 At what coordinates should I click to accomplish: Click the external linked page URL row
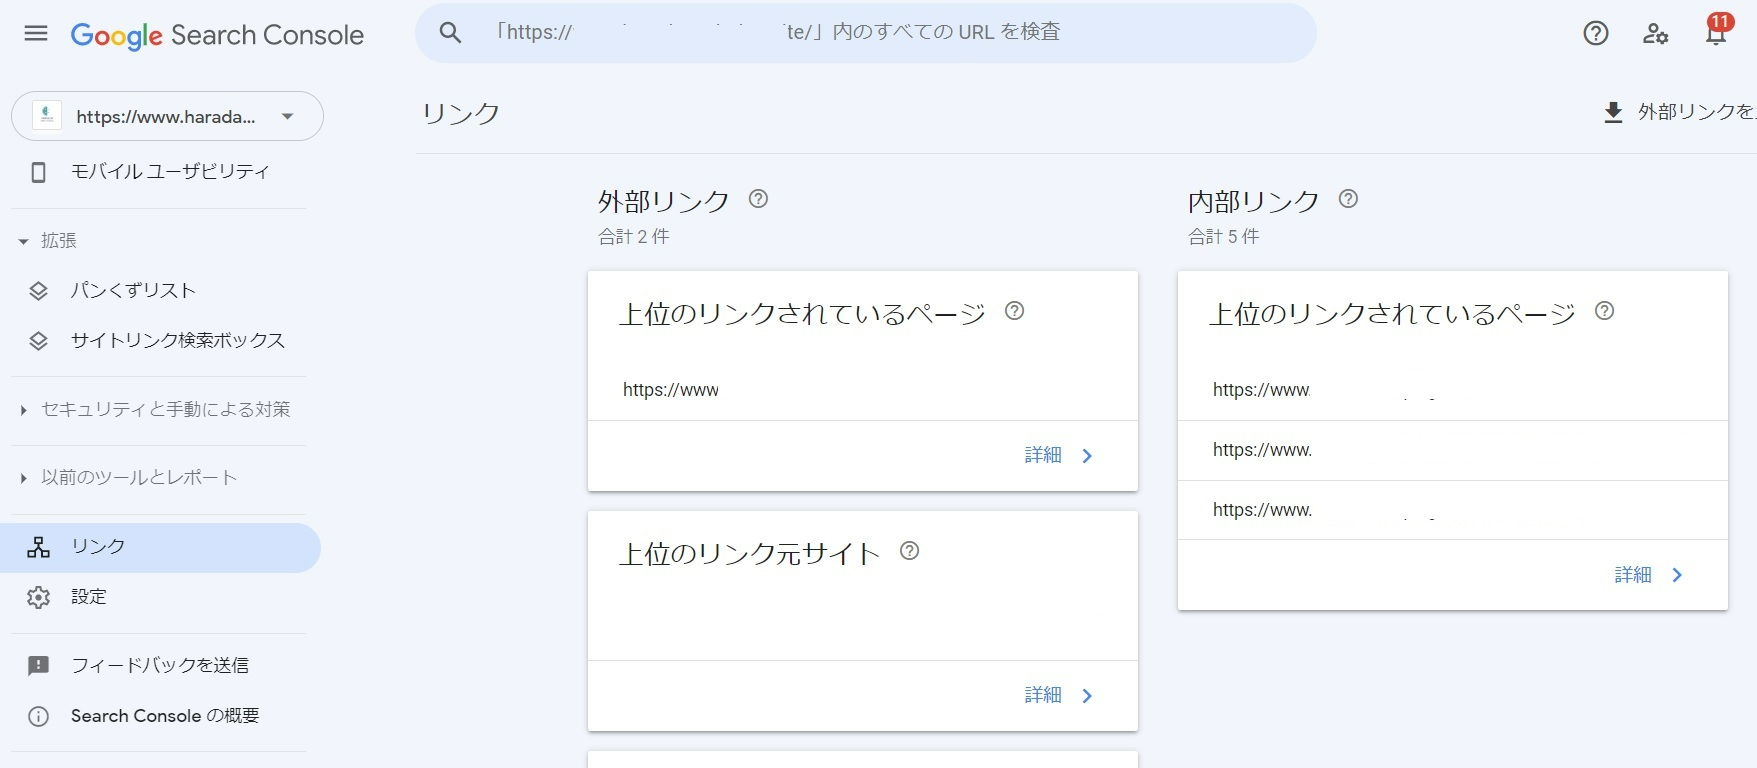[x=862, y=390]
